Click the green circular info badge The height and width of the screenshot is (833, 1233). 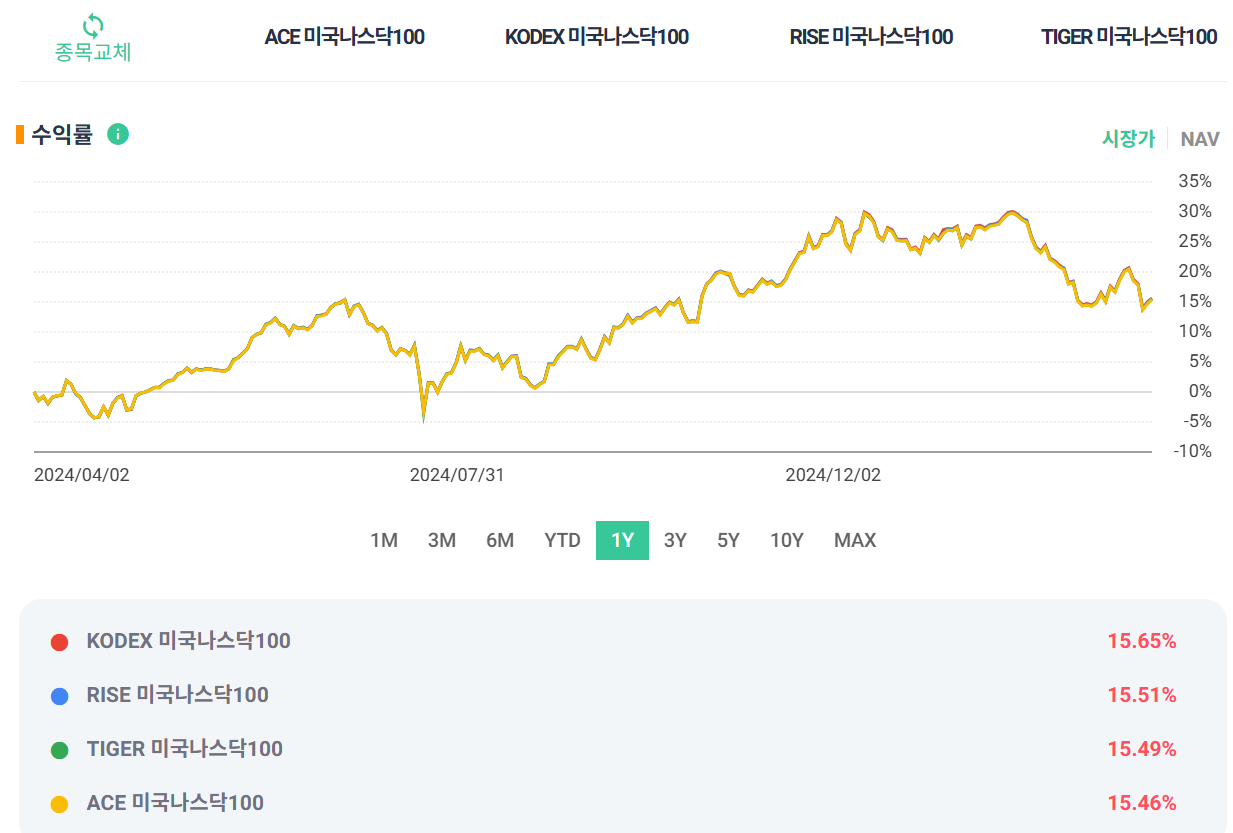(118, 135)
